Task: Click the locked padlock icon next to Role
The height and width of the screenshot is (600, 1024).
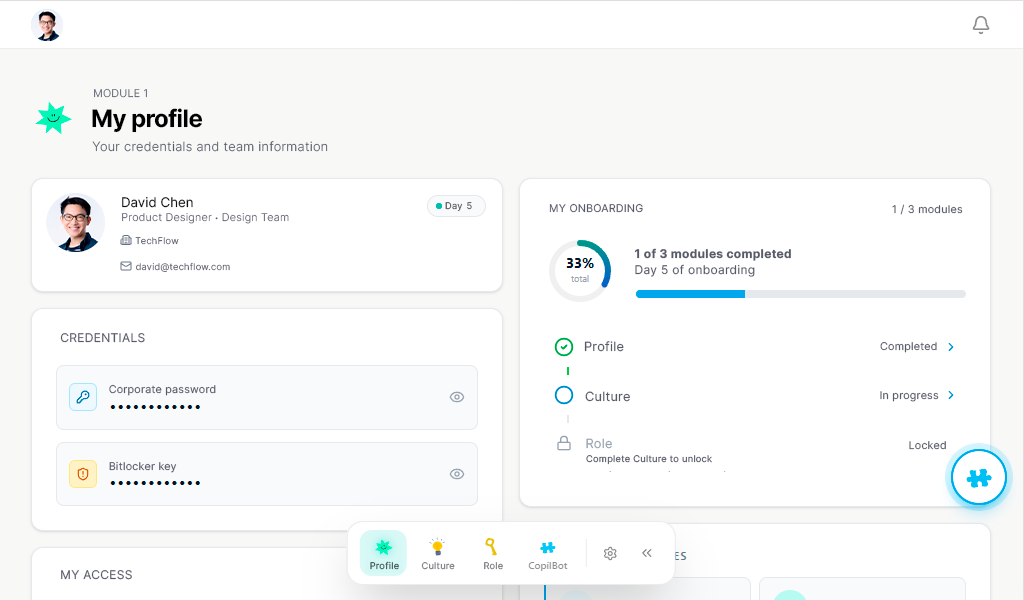Action: pos(563,443)
